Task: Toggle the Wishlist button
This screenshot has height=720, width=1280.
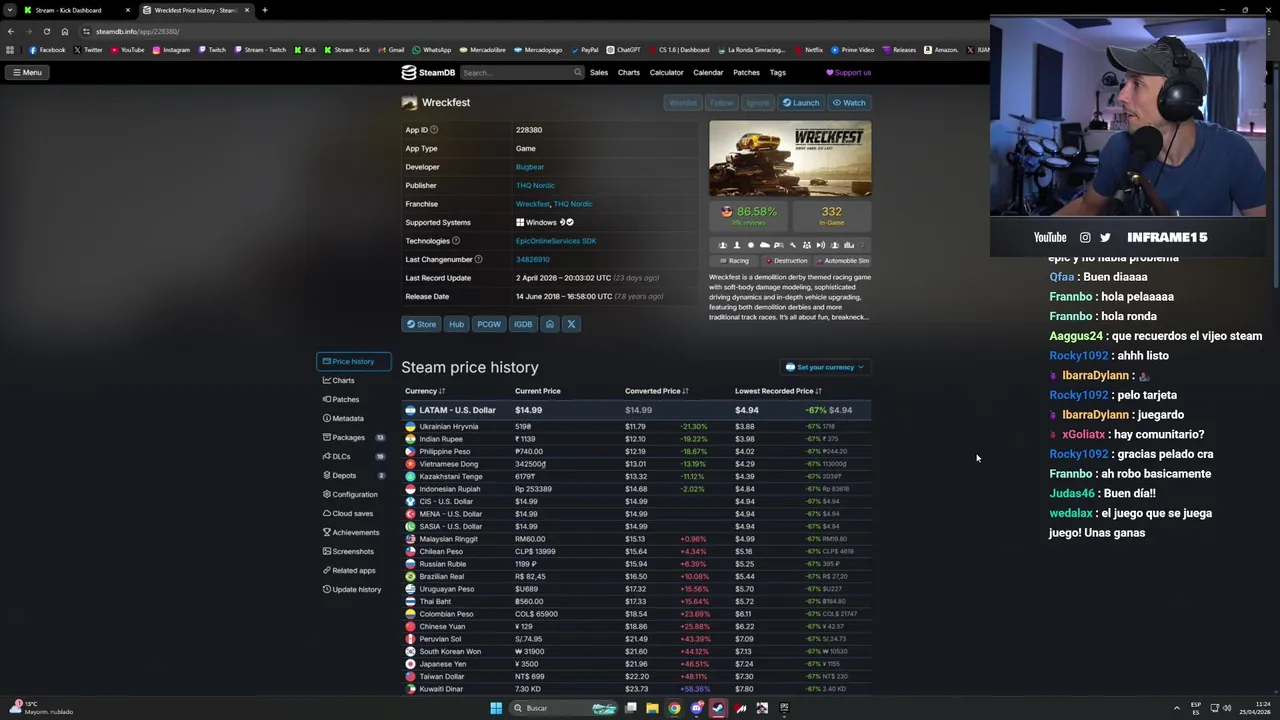Action: pos(682,102)
